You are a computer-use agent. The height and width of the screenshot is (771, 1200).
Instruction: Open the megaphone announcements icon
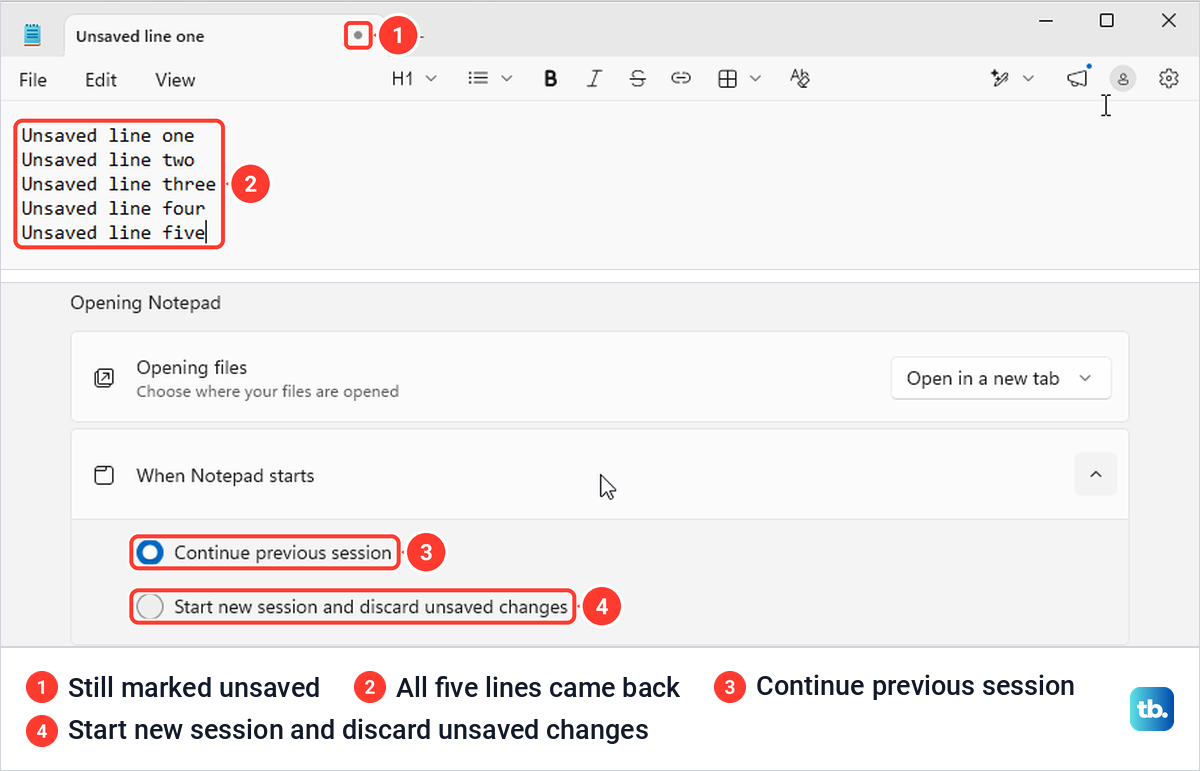click(1077, 78)
